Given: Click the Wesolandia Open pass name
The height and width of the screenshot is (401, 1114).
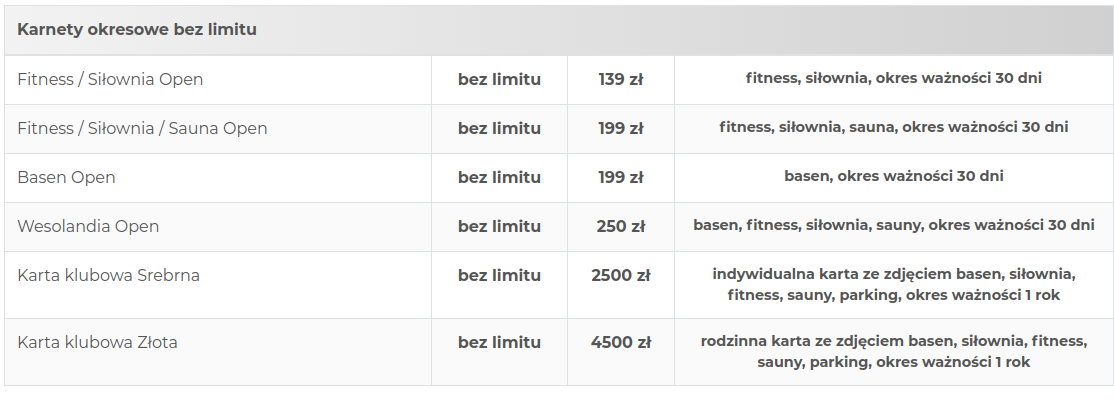Looking at the screenshot, I should coord(88,227).
